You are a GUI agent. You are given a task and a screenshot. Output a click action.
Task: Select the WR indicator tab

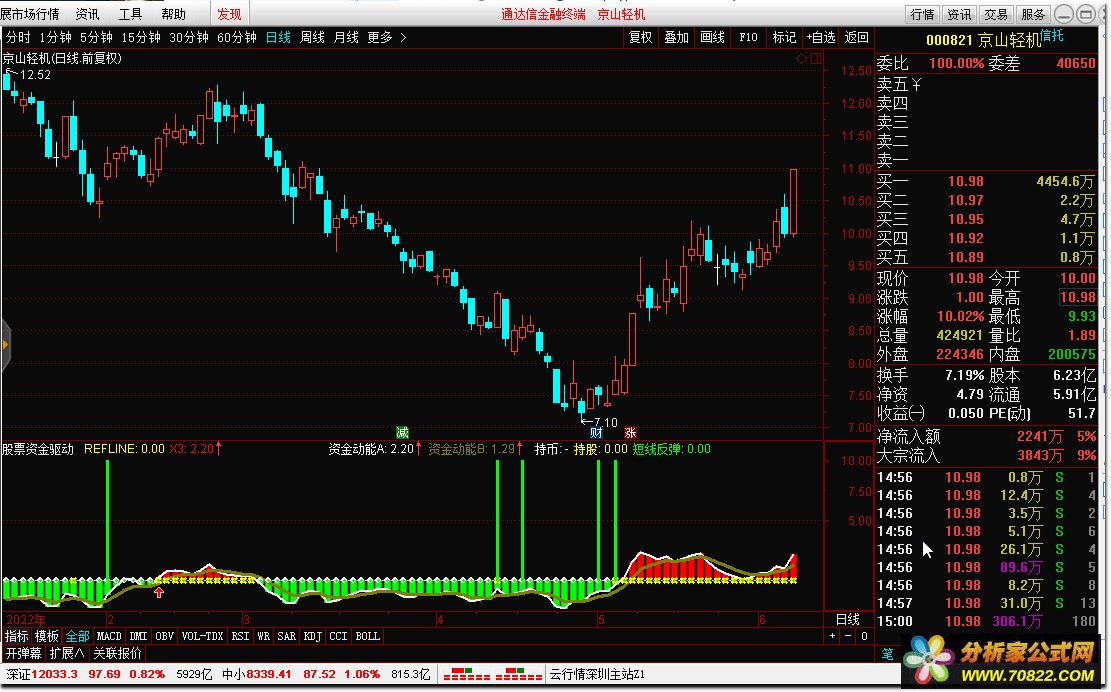click(264, 636)
